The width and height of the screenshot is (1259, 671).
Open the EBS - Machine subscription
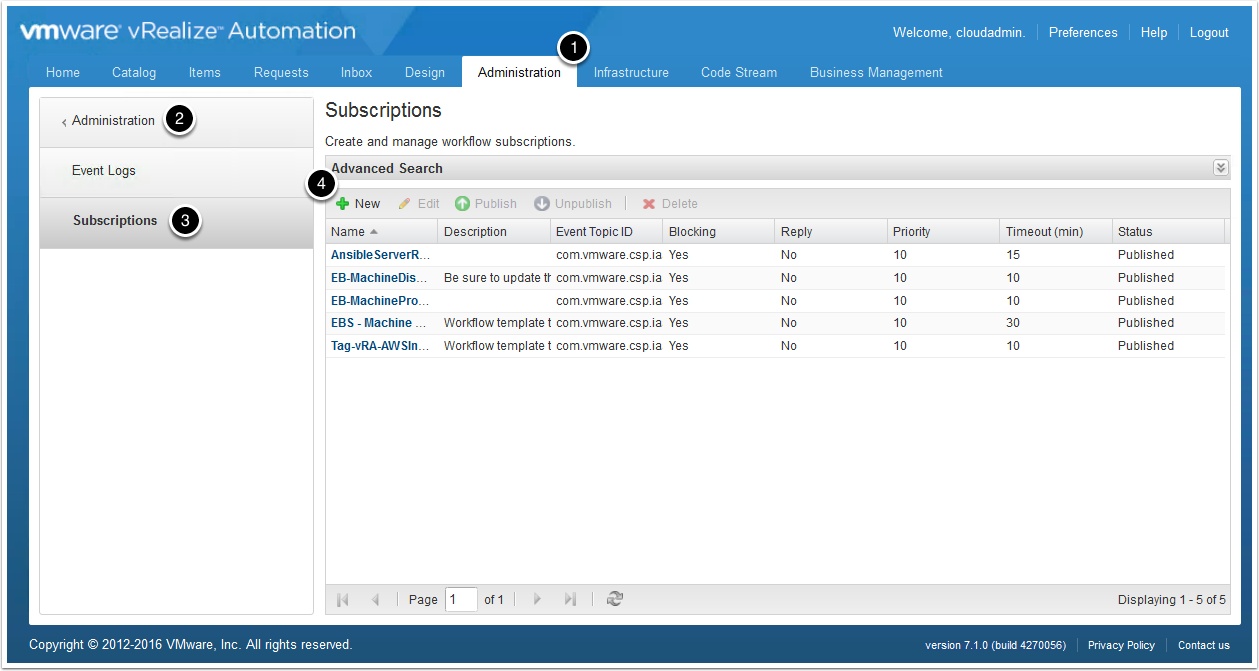[380, 323]
